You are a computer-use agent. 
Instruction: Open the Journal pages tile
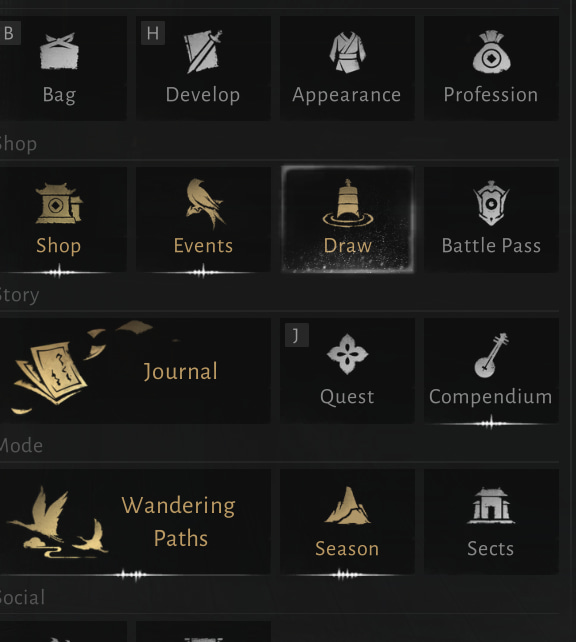[x=135, y=371]
